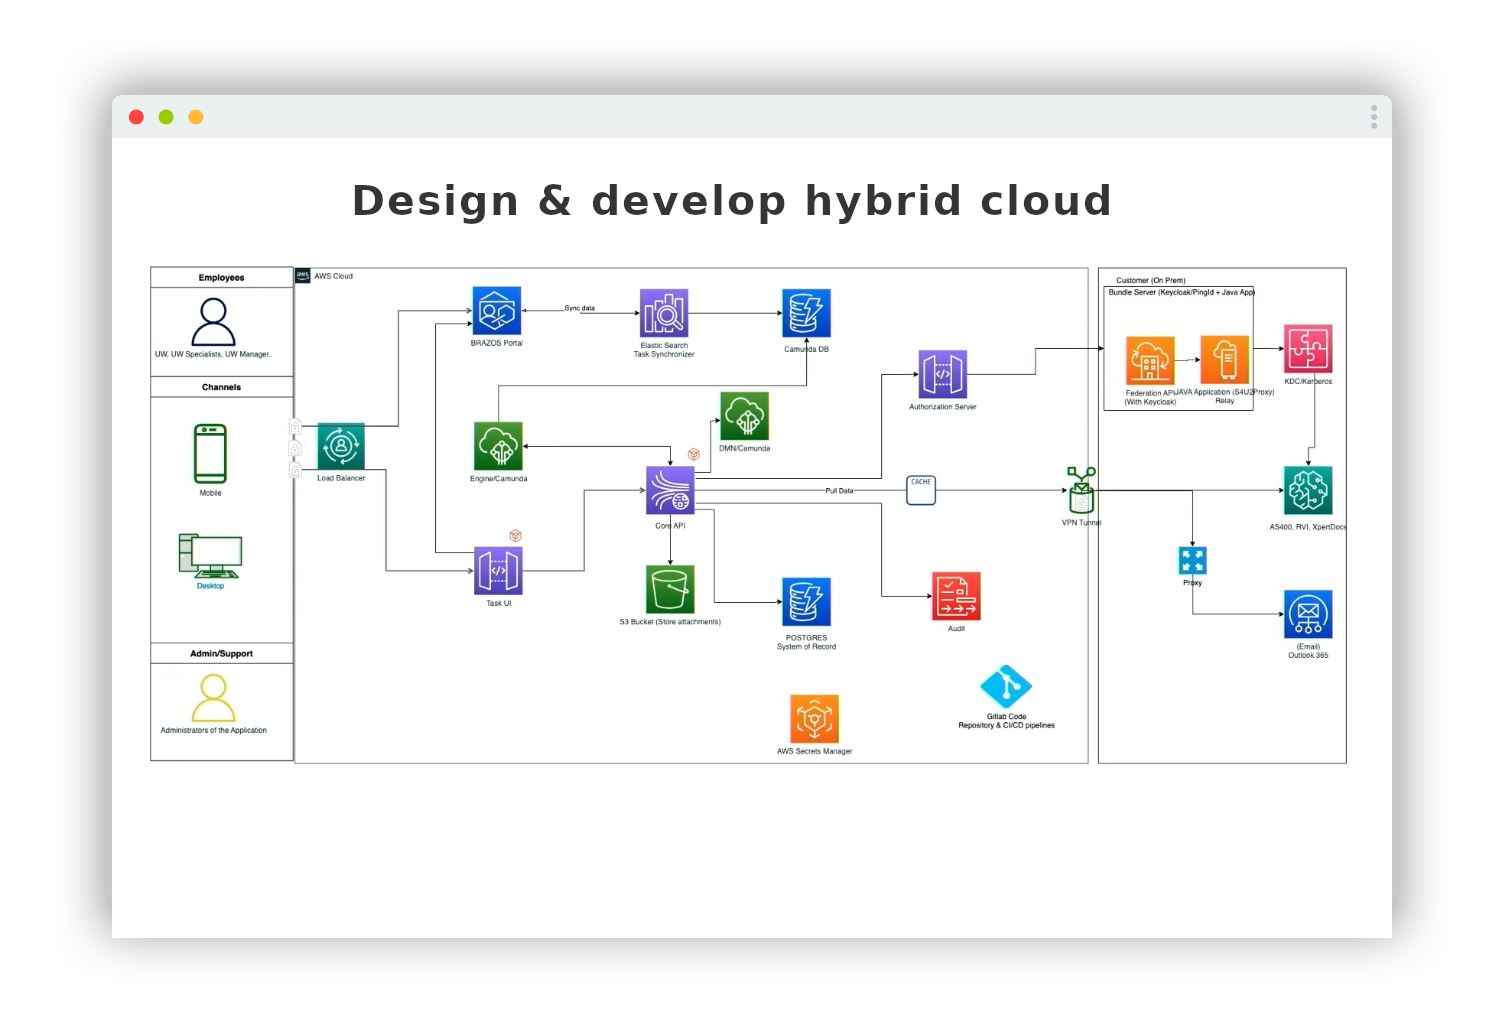Viewport: 1504px width, 1018px height.
Task: Click the Camunda DB icon
Action: (806, 313)
